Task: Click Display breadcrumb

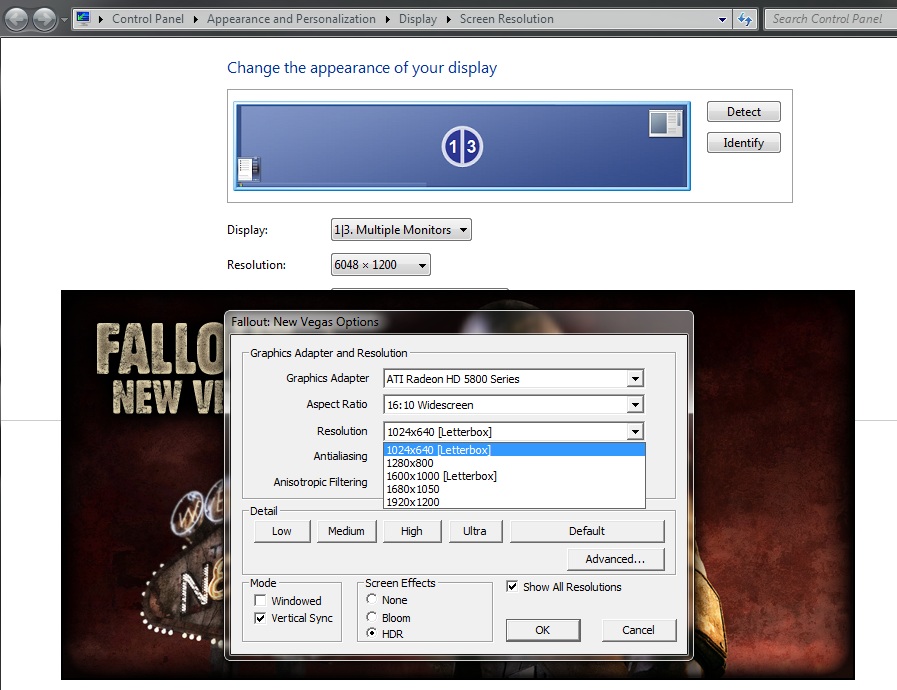Action: pos(418,19)
